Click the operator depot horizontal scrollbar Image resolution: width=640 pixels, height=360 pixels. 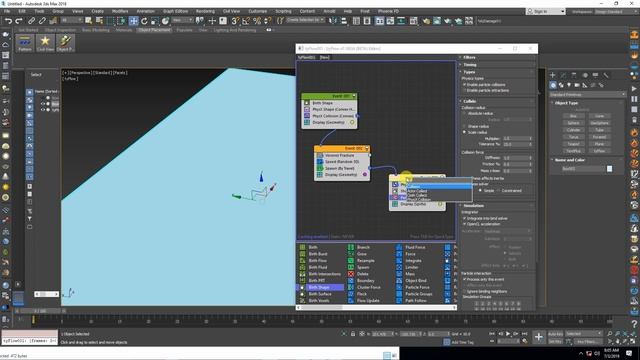pyautogui.click(x=376, y=308)
